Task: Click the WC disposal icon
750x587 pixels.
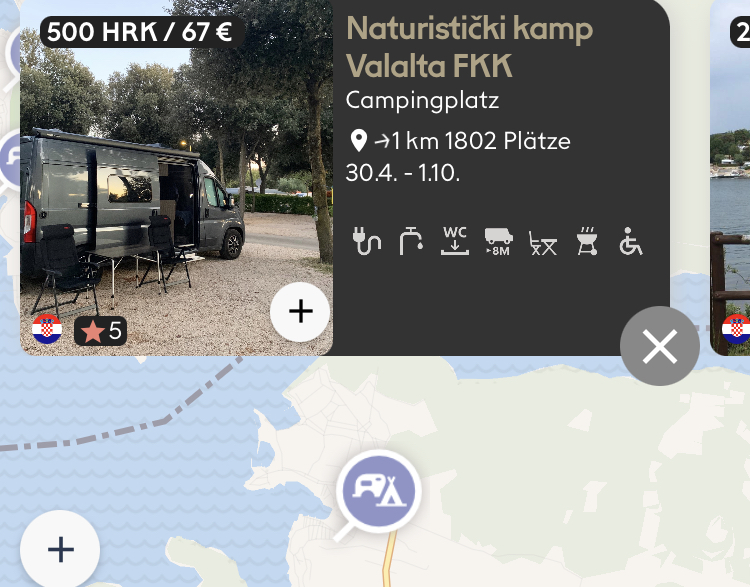Action: pos(454,241)
